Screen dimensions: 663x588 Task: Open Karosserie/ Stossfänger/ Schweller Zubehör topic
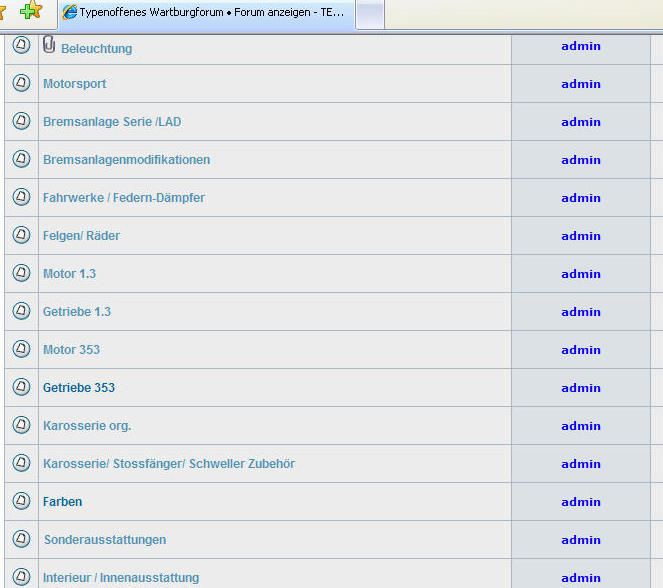[x=168, y=464]
